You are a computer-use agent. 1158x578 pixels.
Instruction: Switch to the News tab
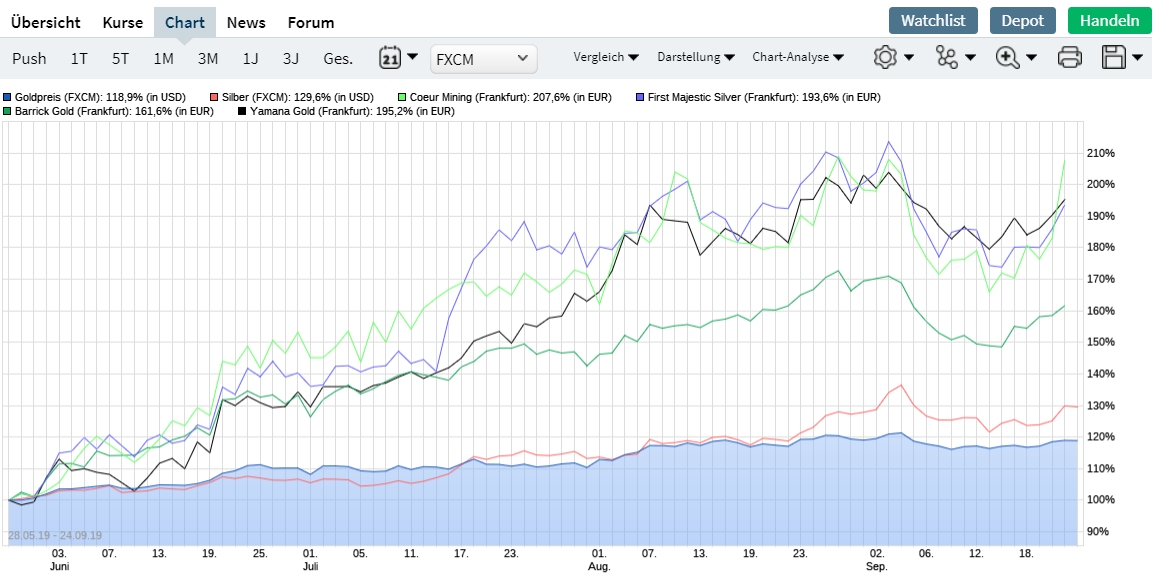(246, 22)
